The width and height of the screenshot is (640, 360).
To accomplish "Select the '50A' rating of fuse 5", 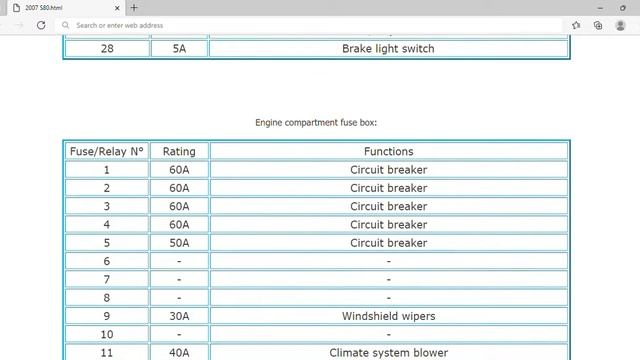I will tap(179, 243).
